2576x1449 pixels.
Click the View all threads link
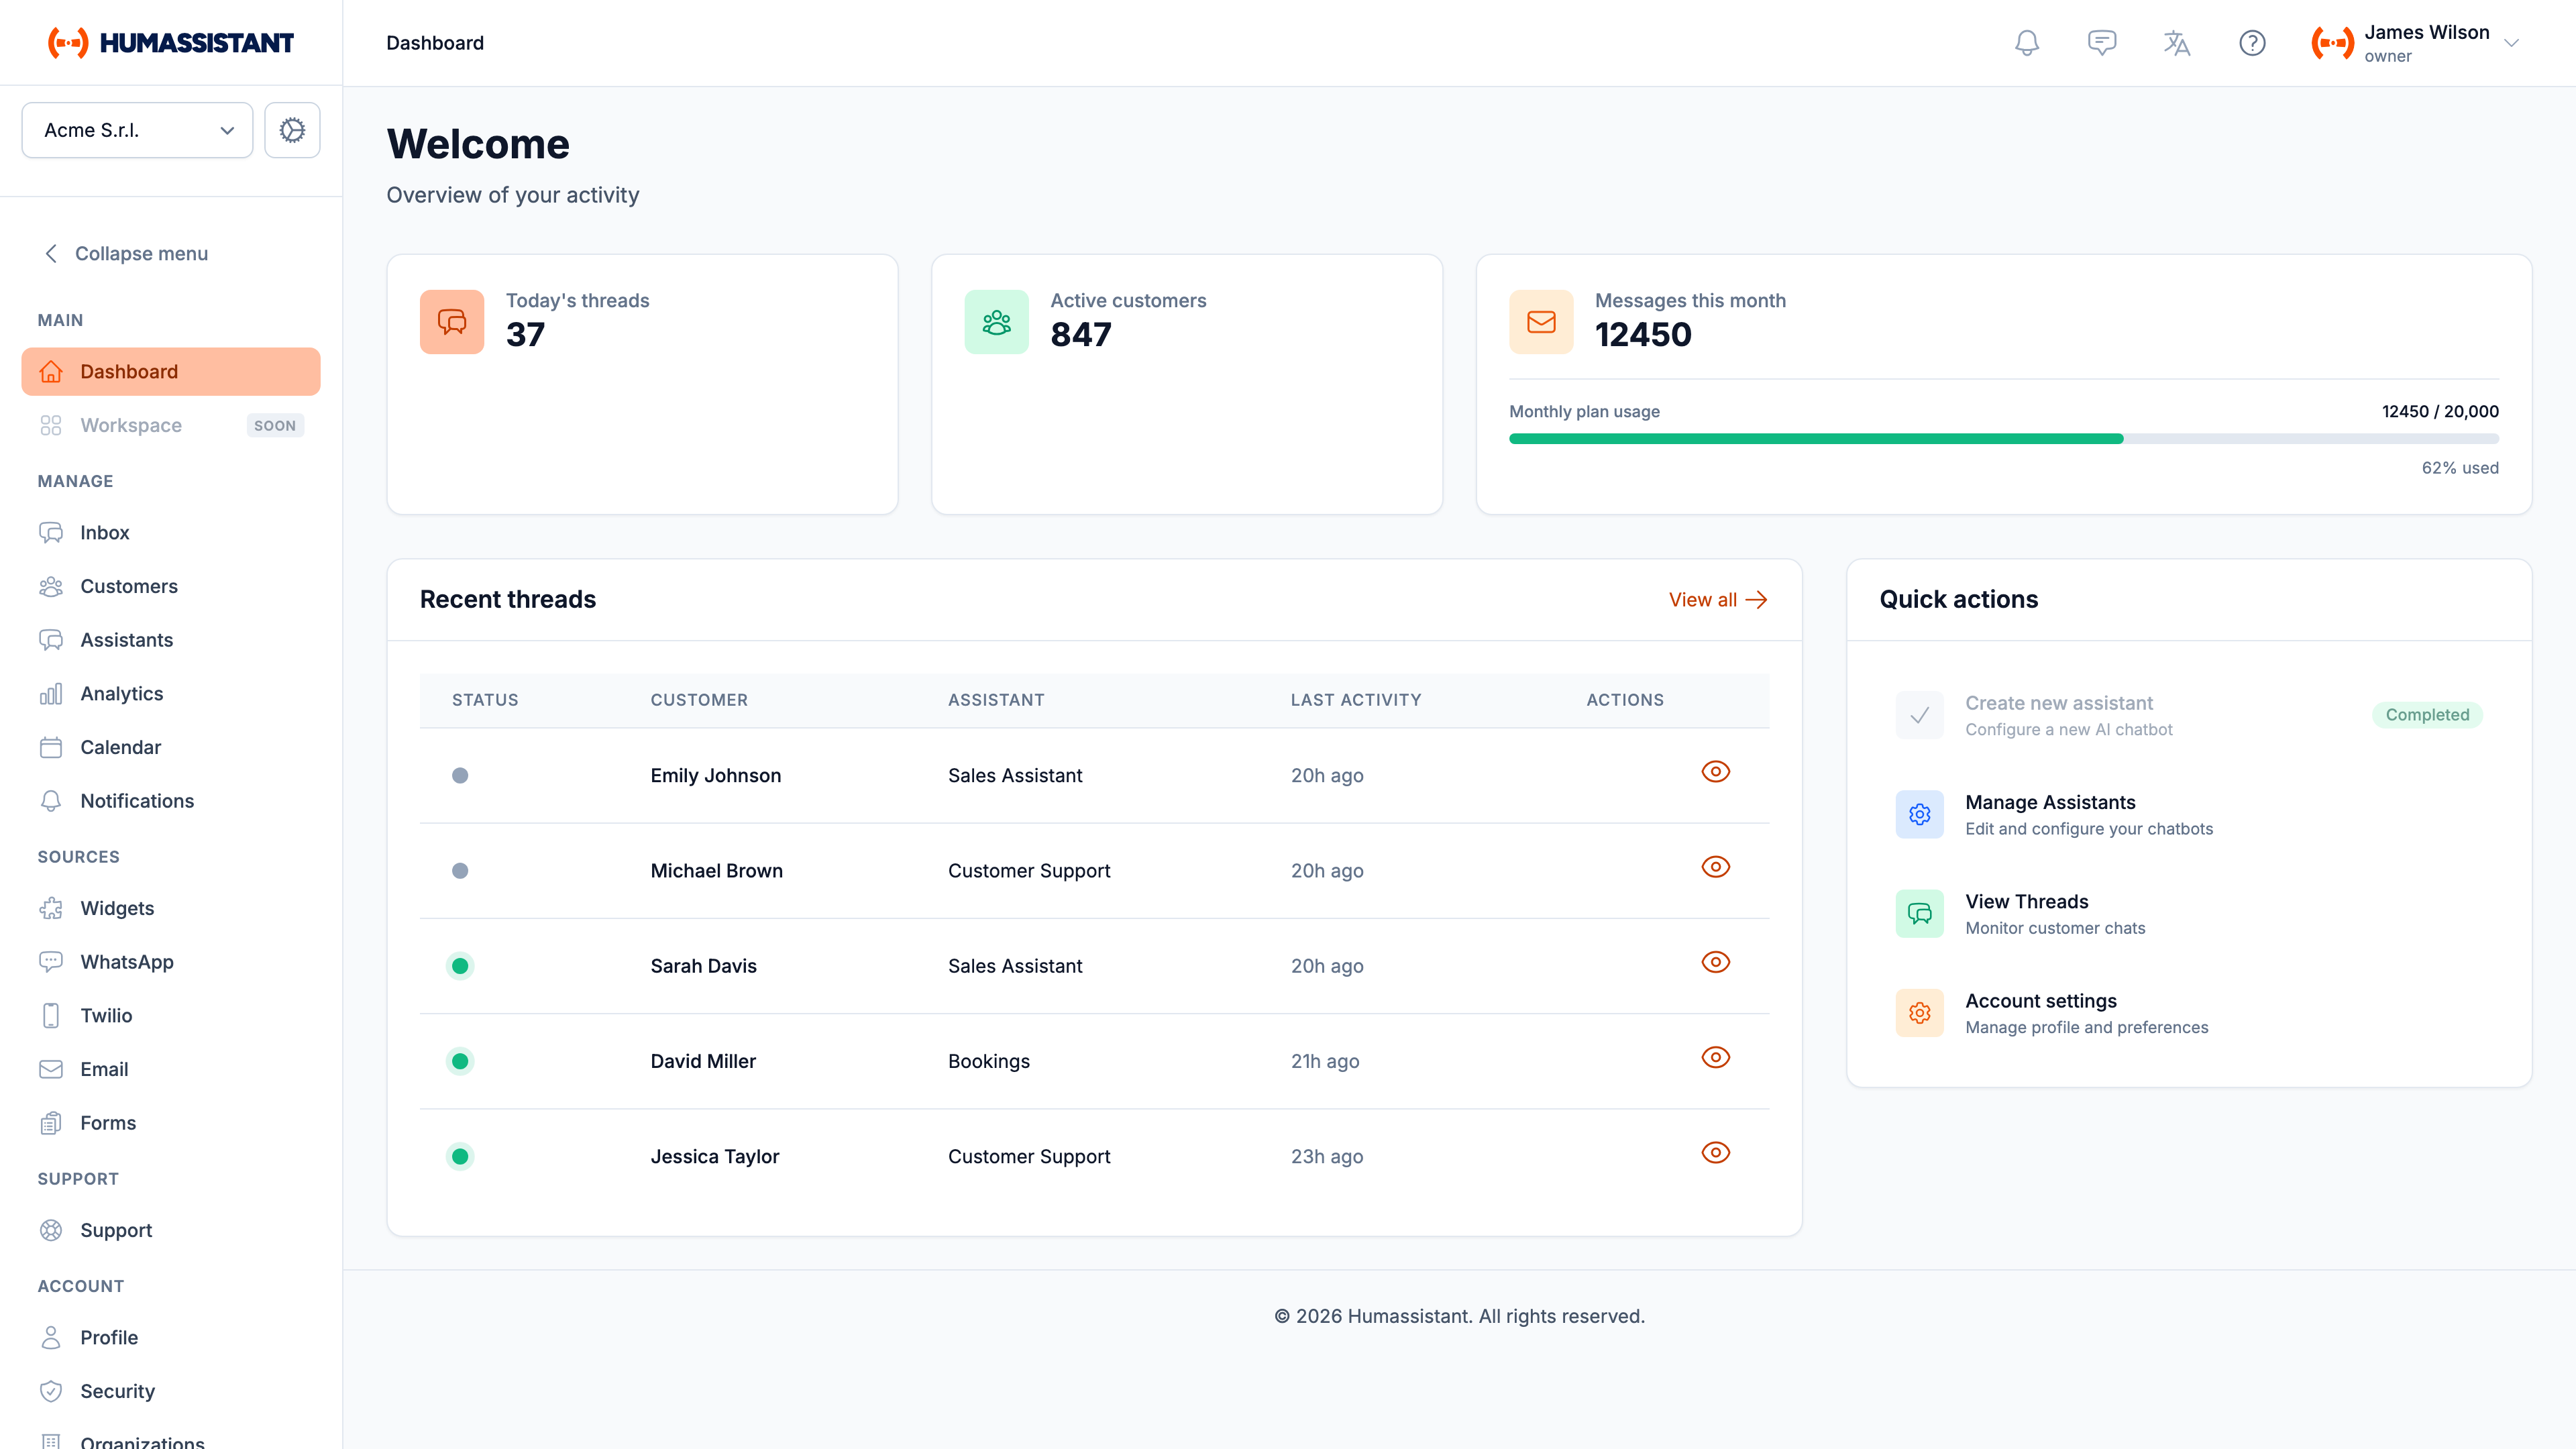point(1717,600)
